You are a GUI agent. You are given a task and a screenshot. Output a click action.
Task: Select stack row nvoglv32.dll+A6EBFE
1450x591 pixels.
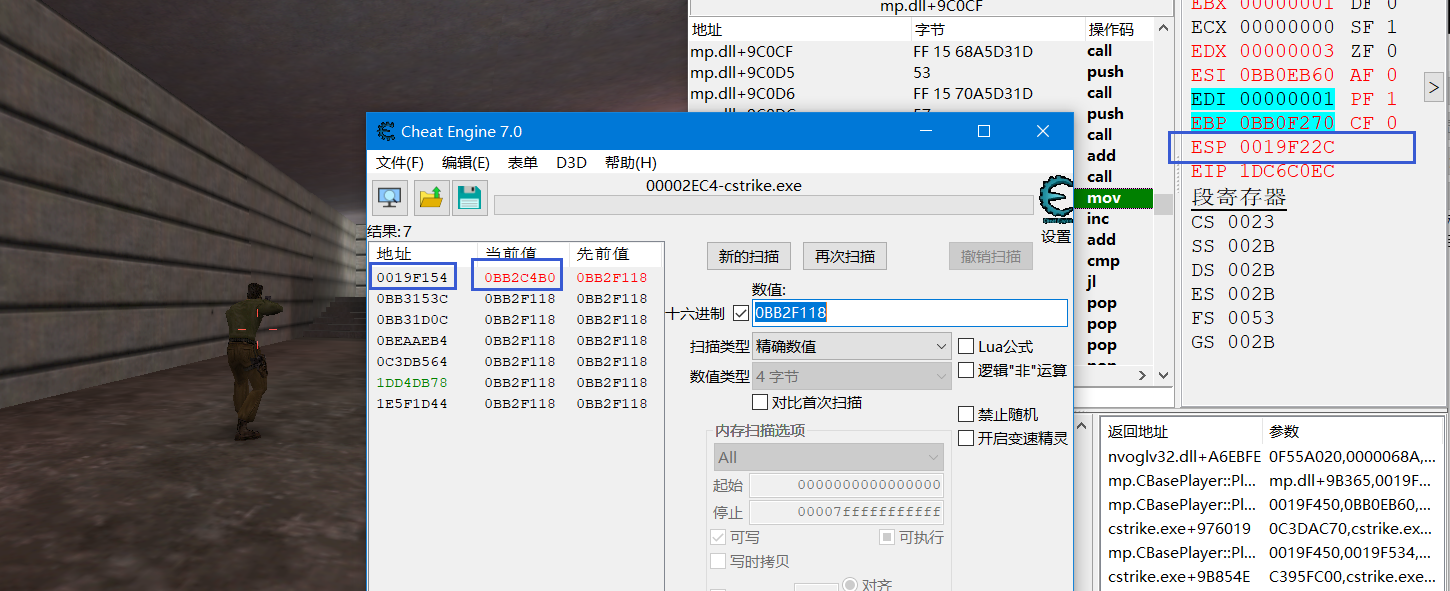tap(1272, 456)
